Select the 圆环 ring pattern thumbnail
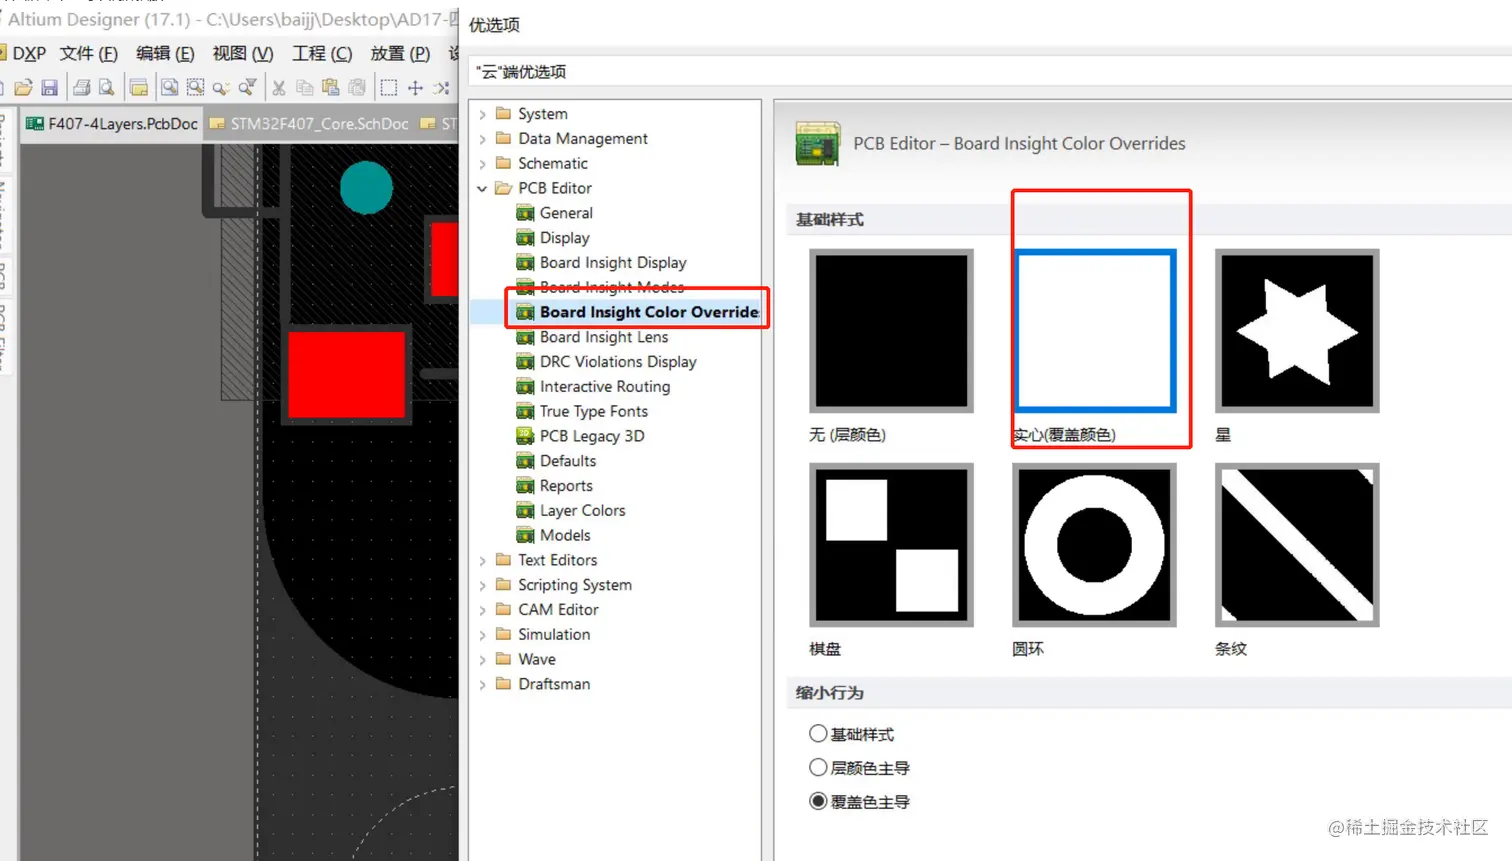Viewport: 1512px width, 861px height. pyautogui.click(x=1095, y=545)
